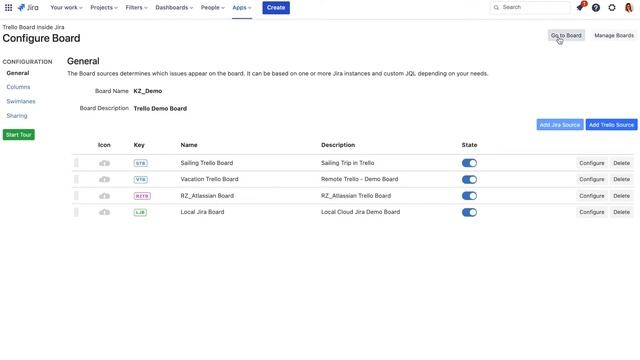Select General in the configuration sidebar
This screenshot has width=640, height=360.
18,73
